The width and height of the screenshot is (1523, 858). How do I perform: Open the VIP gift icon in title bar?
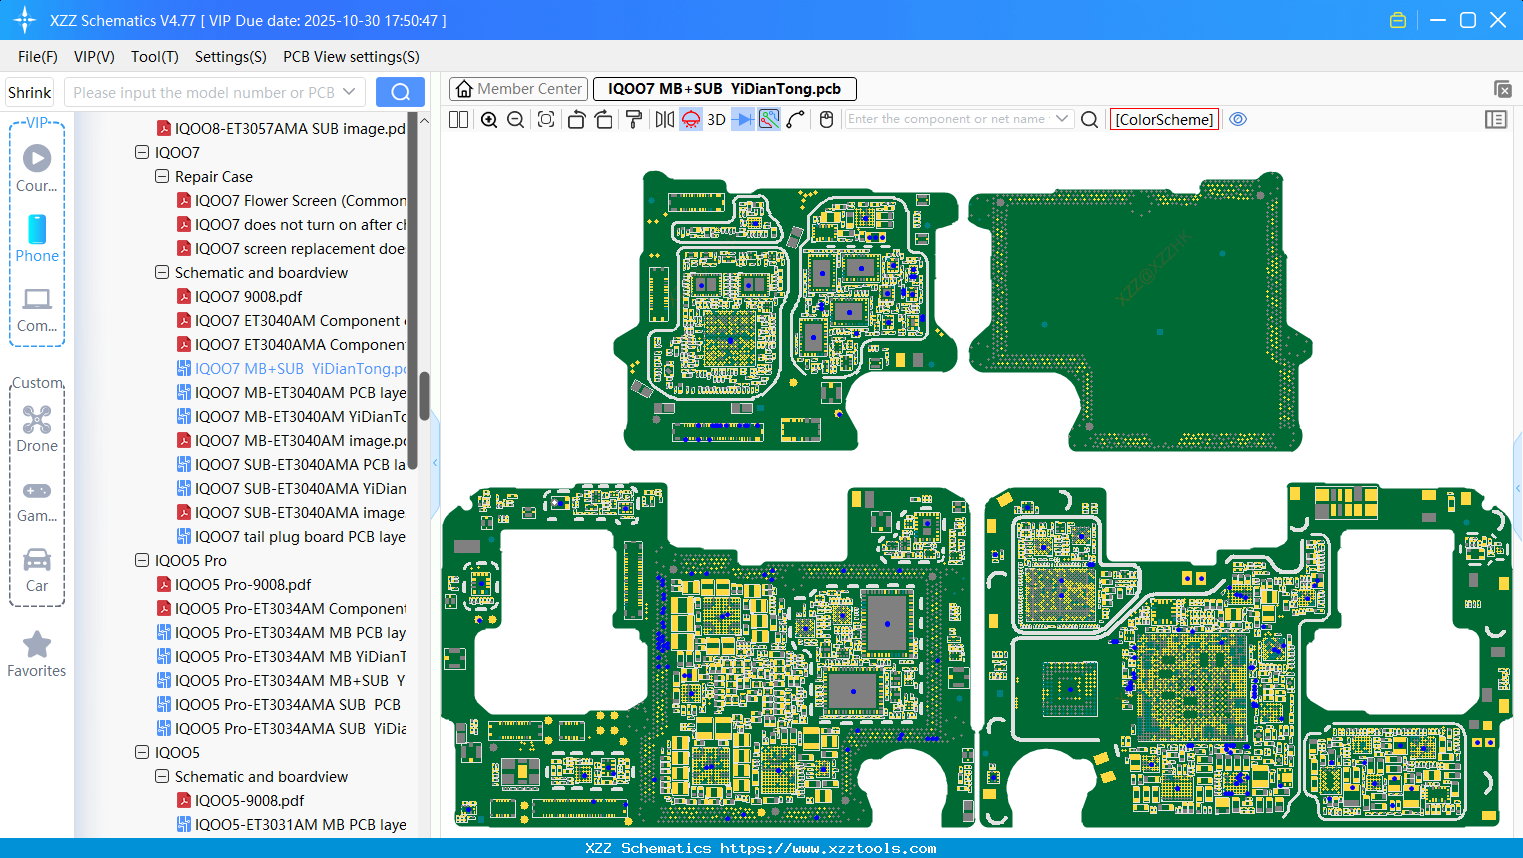1398,20
